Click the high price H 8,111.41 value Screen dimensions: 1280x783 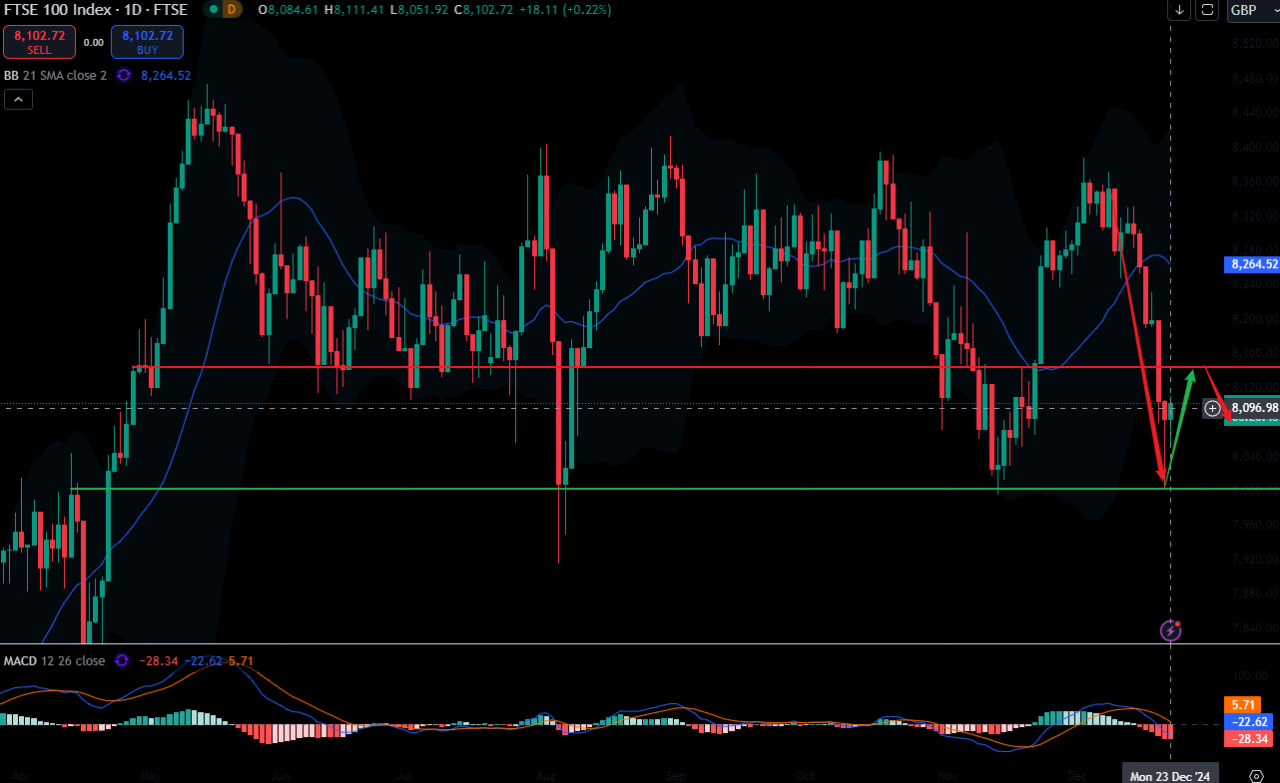pos(355,9)
